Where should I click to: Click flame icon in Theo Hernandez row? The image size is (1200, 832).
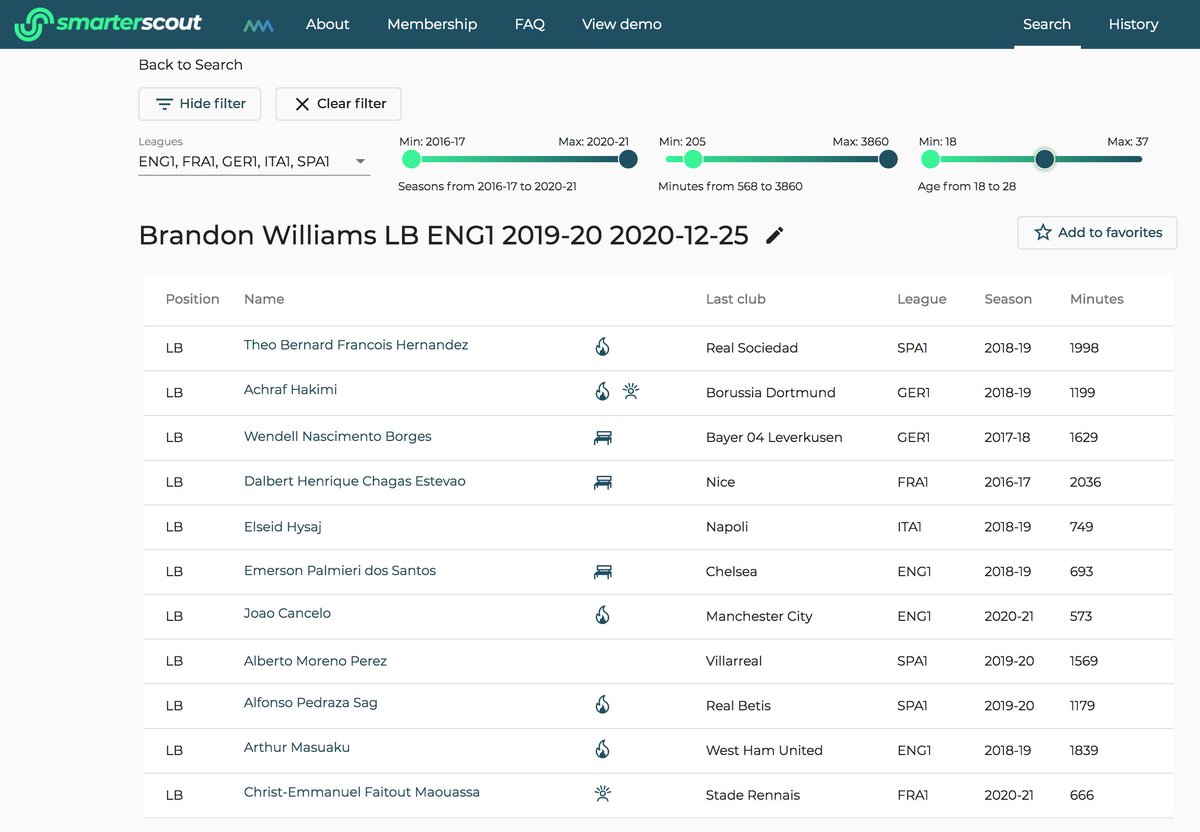[x=602, y=347]
